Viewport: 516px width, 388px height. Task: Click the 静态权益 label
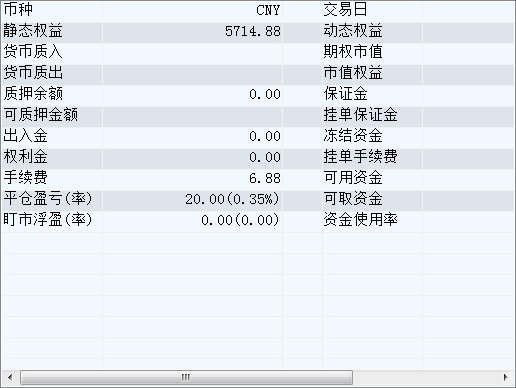tap(33, 31)
